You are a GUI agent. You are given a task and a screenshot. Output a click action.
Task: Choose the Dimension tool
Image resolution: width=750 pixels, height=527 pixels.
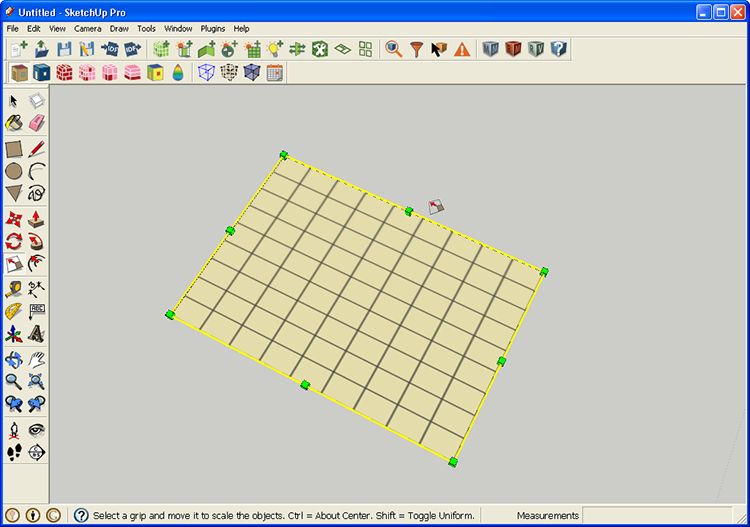36,289
